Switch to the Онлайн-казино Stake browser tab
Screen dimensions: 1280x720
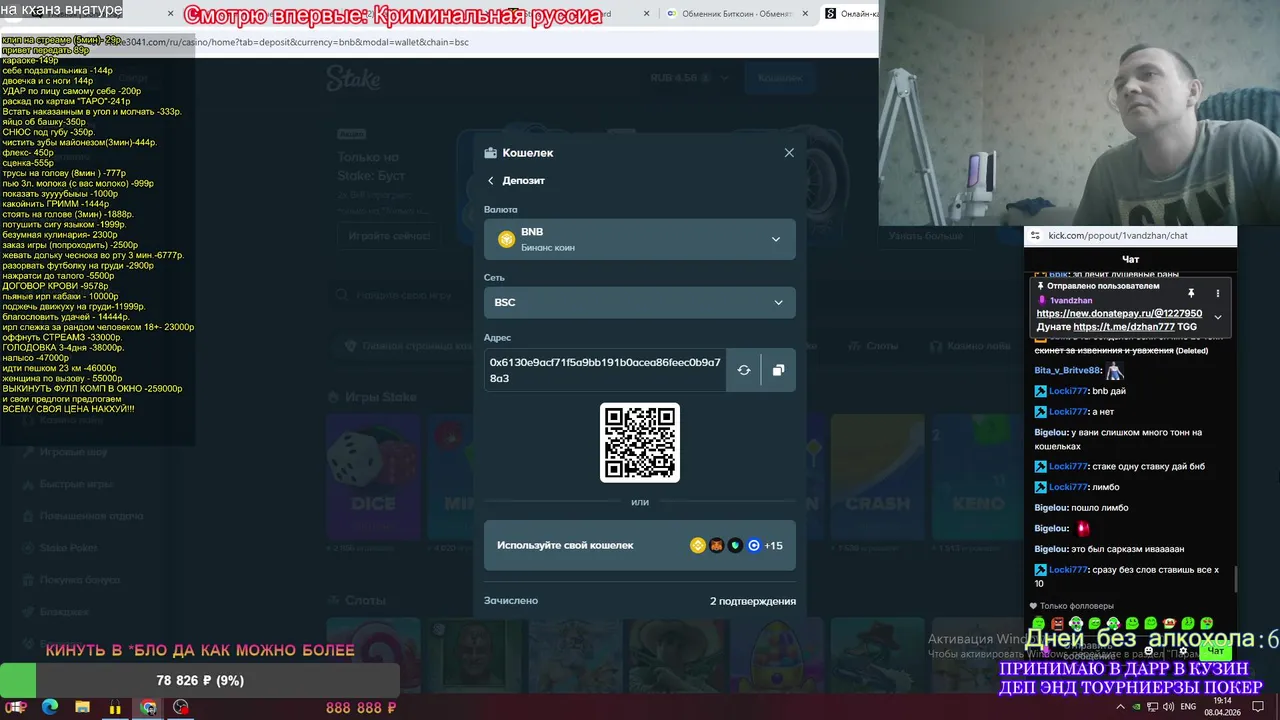tap(850, 14)
